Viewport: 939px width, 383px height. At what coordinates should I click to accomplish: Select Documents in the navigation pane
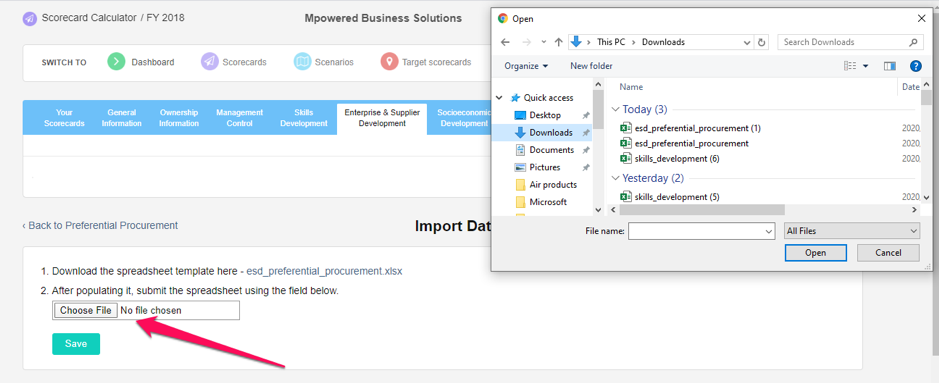click(552, 150)
